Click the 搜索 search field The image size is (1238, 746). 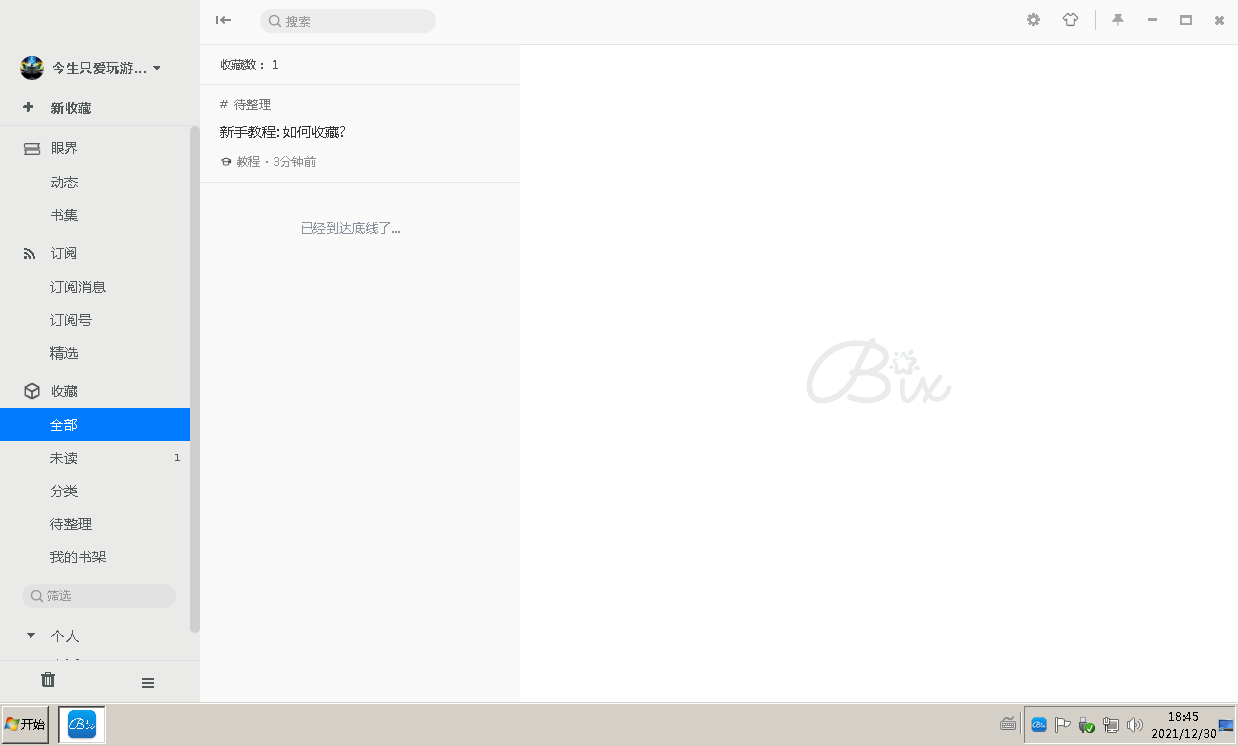(348, 21)
